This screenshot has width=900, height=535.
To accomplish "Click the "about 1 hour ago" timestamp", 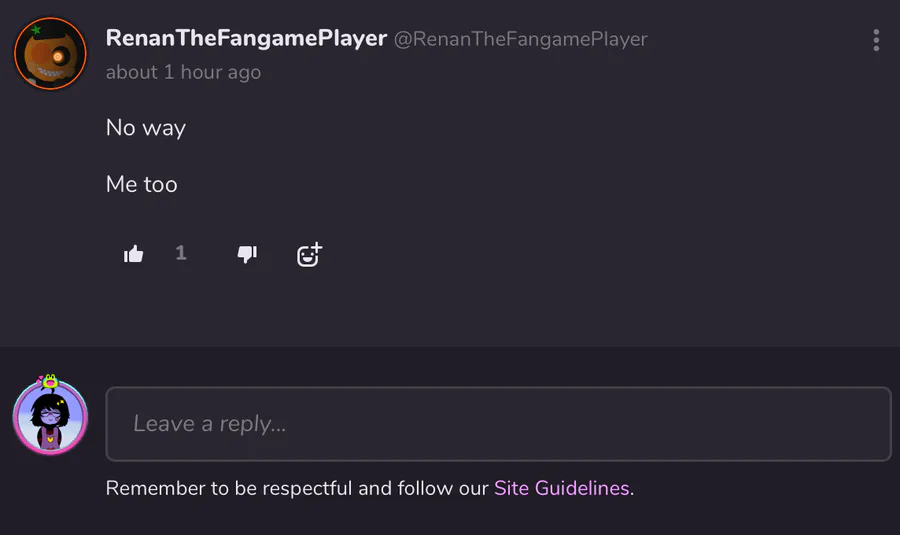I will coord(183,72).
